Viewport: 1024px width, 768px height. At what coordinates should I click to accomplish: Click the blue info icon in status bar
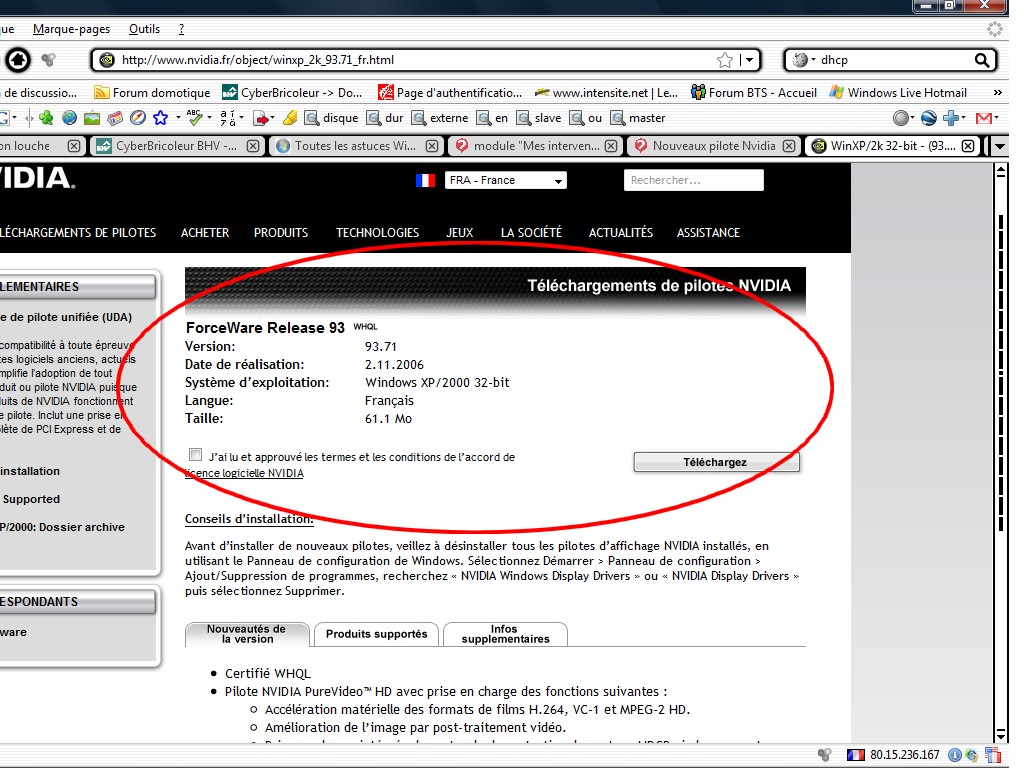(x=955, y=755)
